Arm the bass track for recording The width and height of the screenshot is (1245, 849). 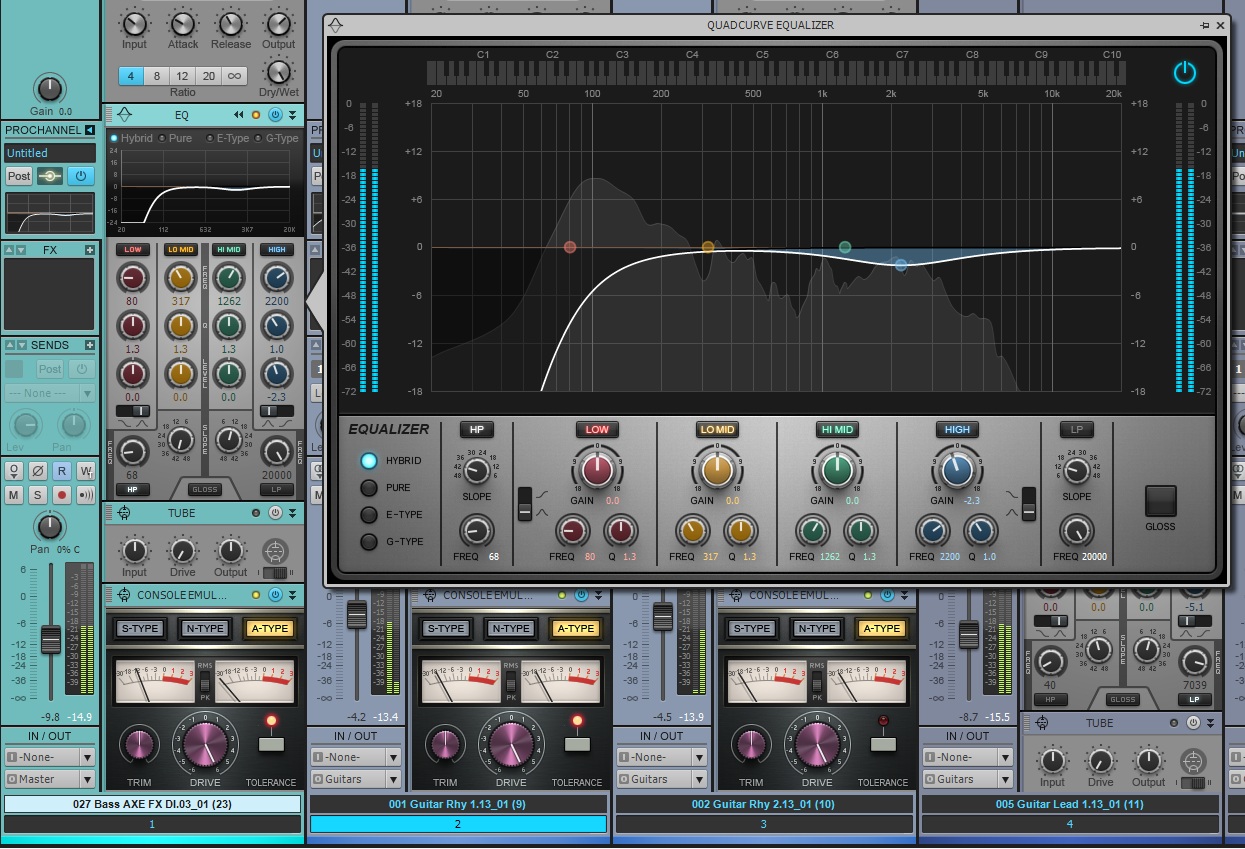62,495
